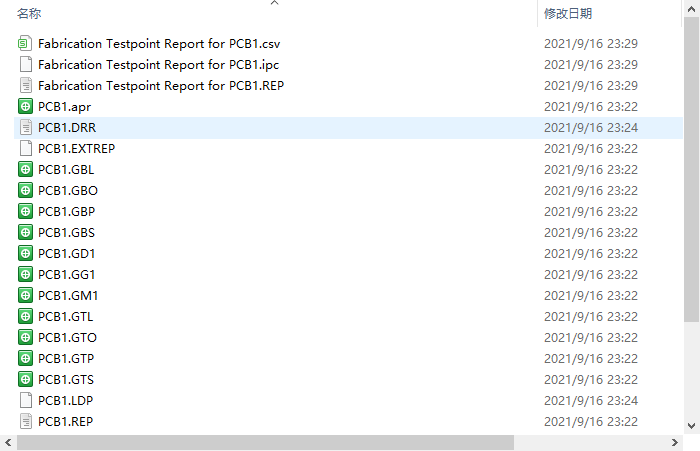Click the blank file icon of PCB1.ipc report
Viewport: 700px width, 451px height.
(x=25, y=64)
